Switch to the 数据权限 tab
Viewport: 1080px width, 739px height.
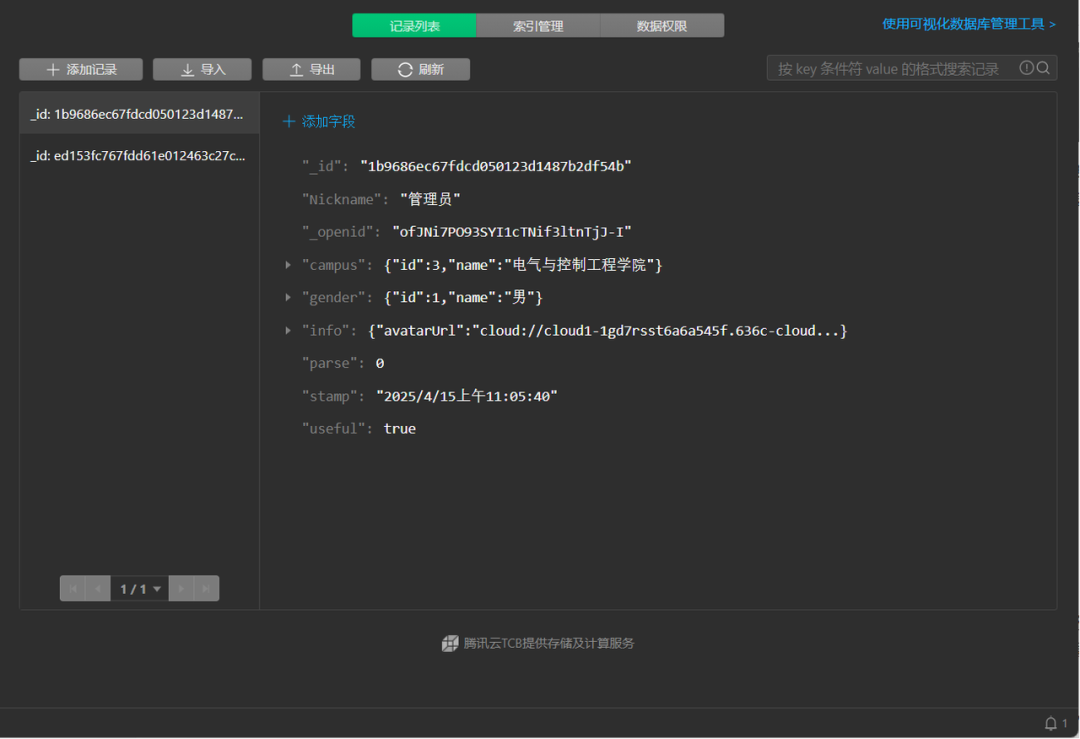tap(662, 26)
